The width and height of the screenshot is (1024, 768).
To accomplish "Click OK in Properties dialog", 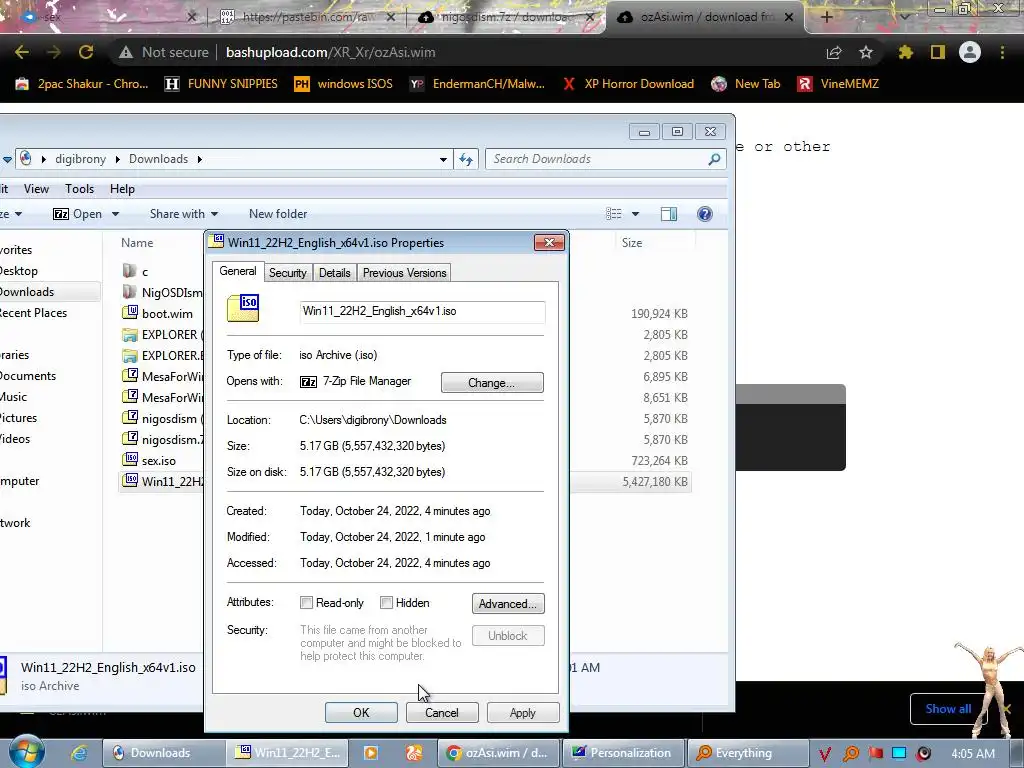I will [x=361, y=712].
